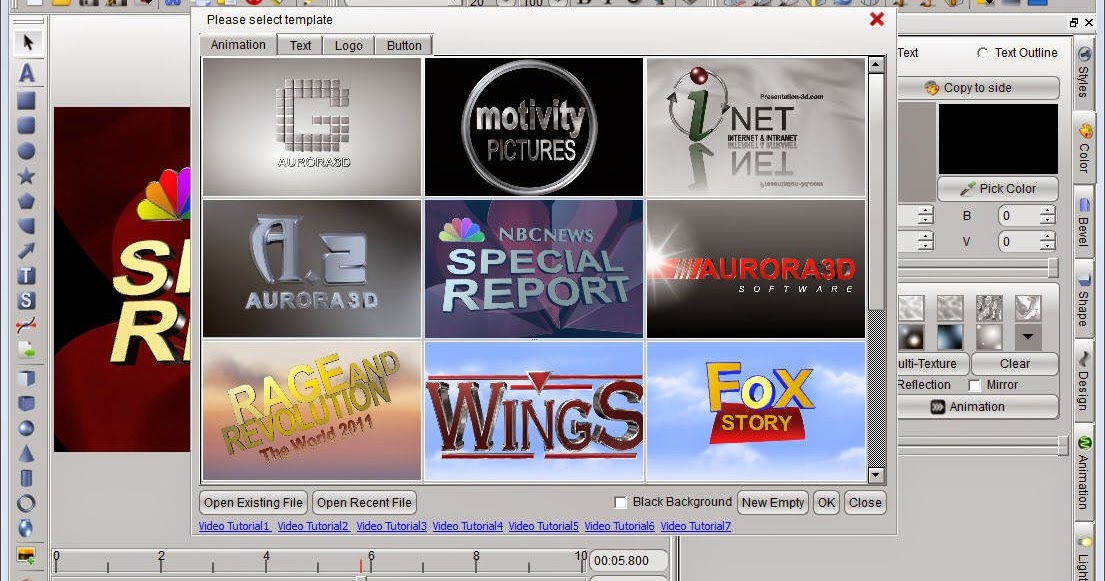
Task: Increase the V value with the stepper
Action: [1046, 236]
